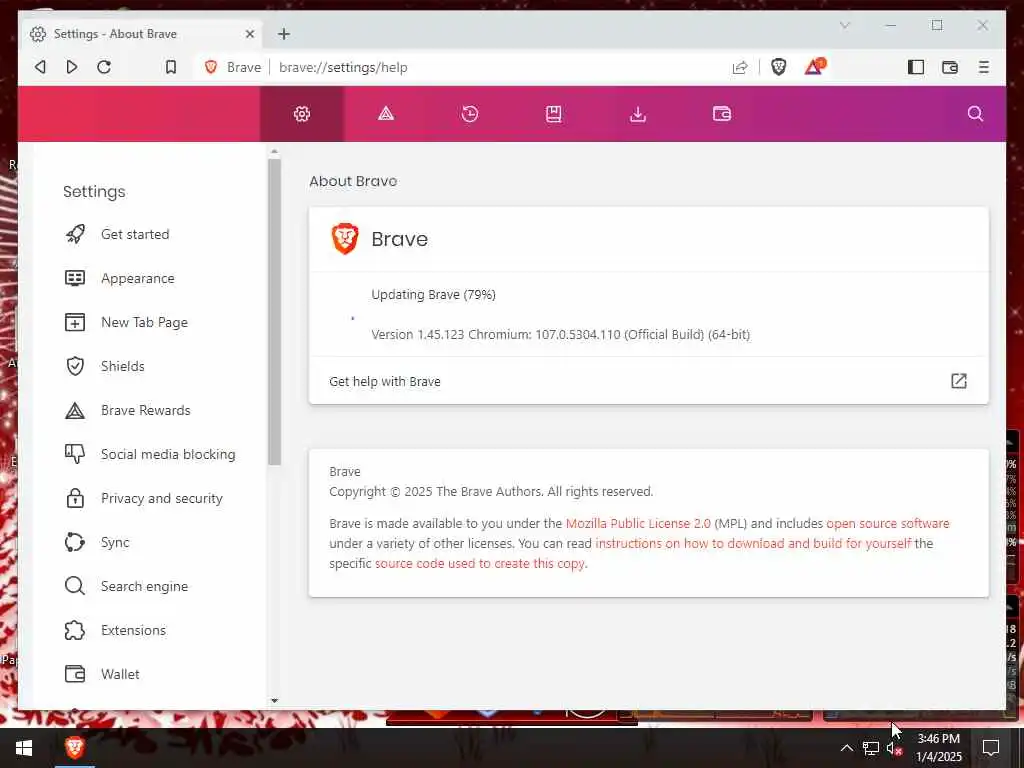This screenshot has height=768, width=1024.
Task: Close the Settings - About Brave tab
Action: click(249, 34)
